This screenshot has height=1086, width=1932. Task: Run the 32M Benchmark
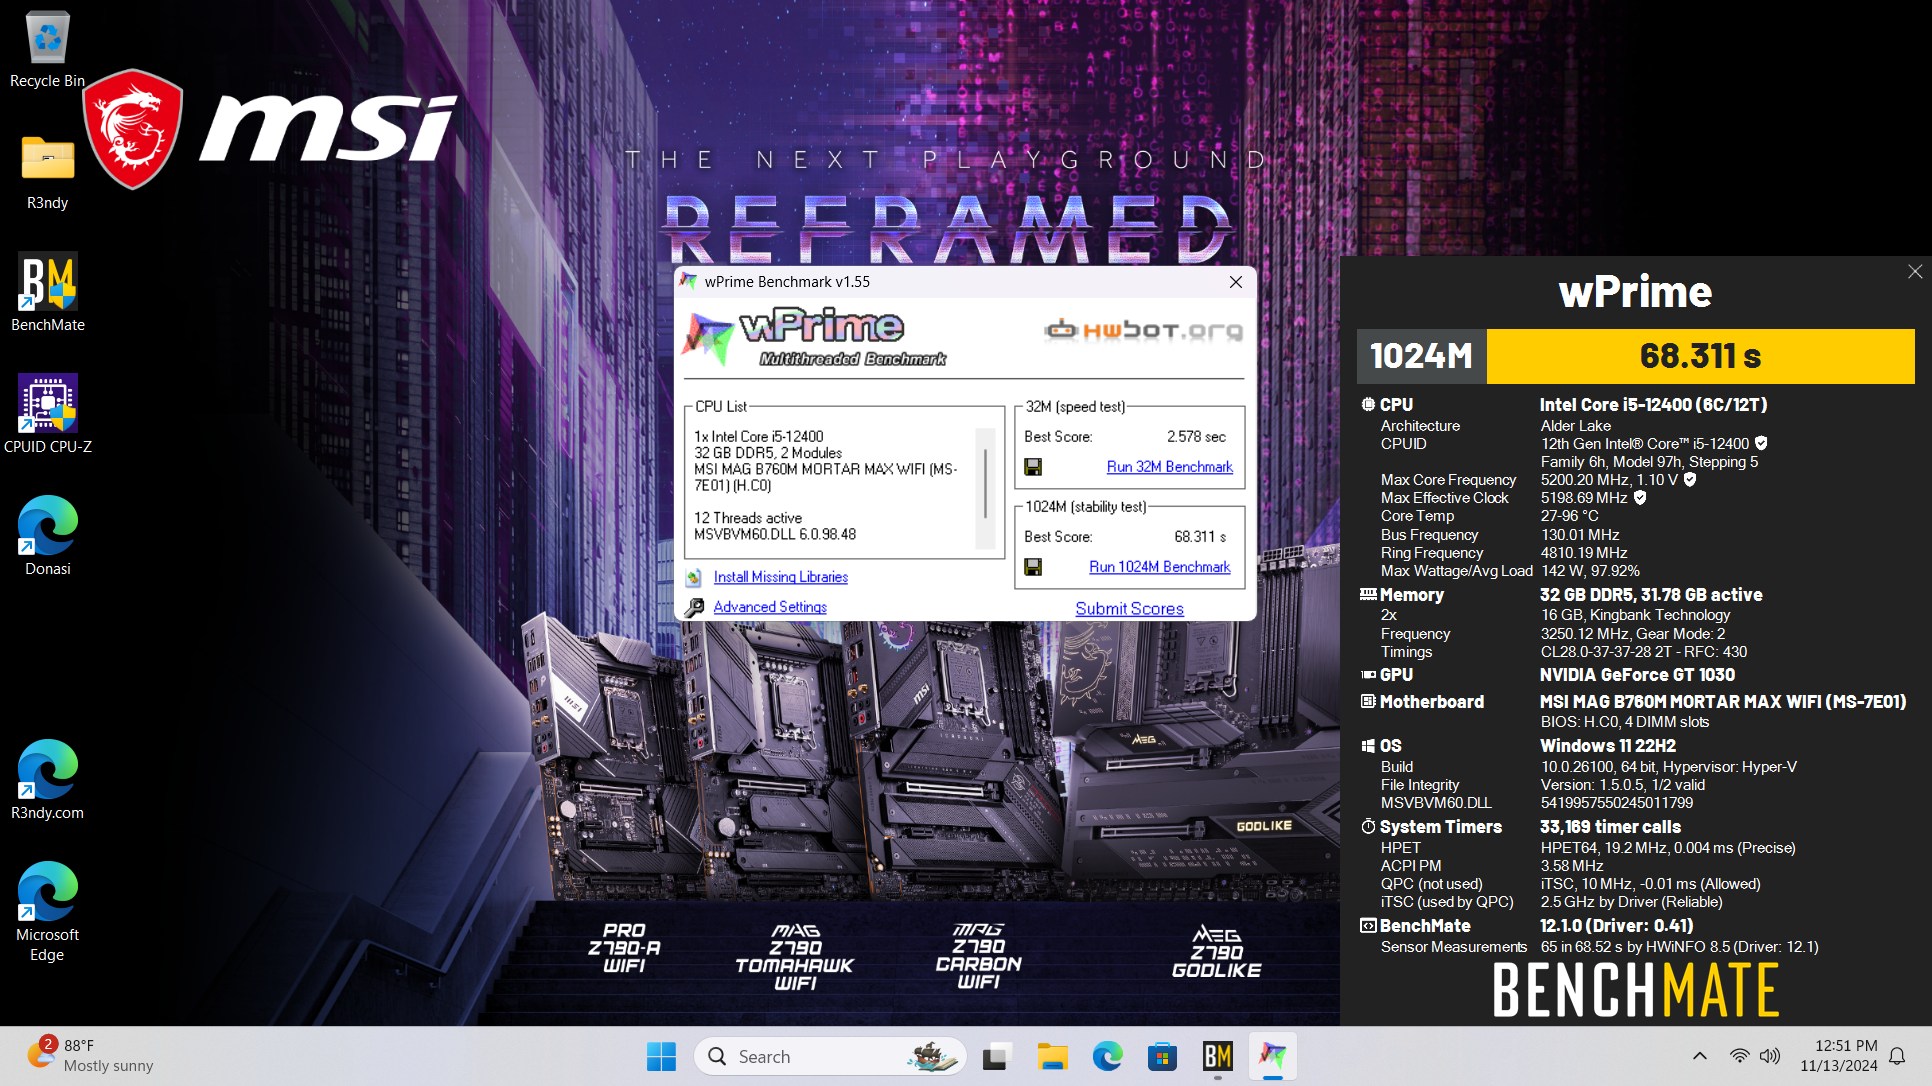(1169, 467)
